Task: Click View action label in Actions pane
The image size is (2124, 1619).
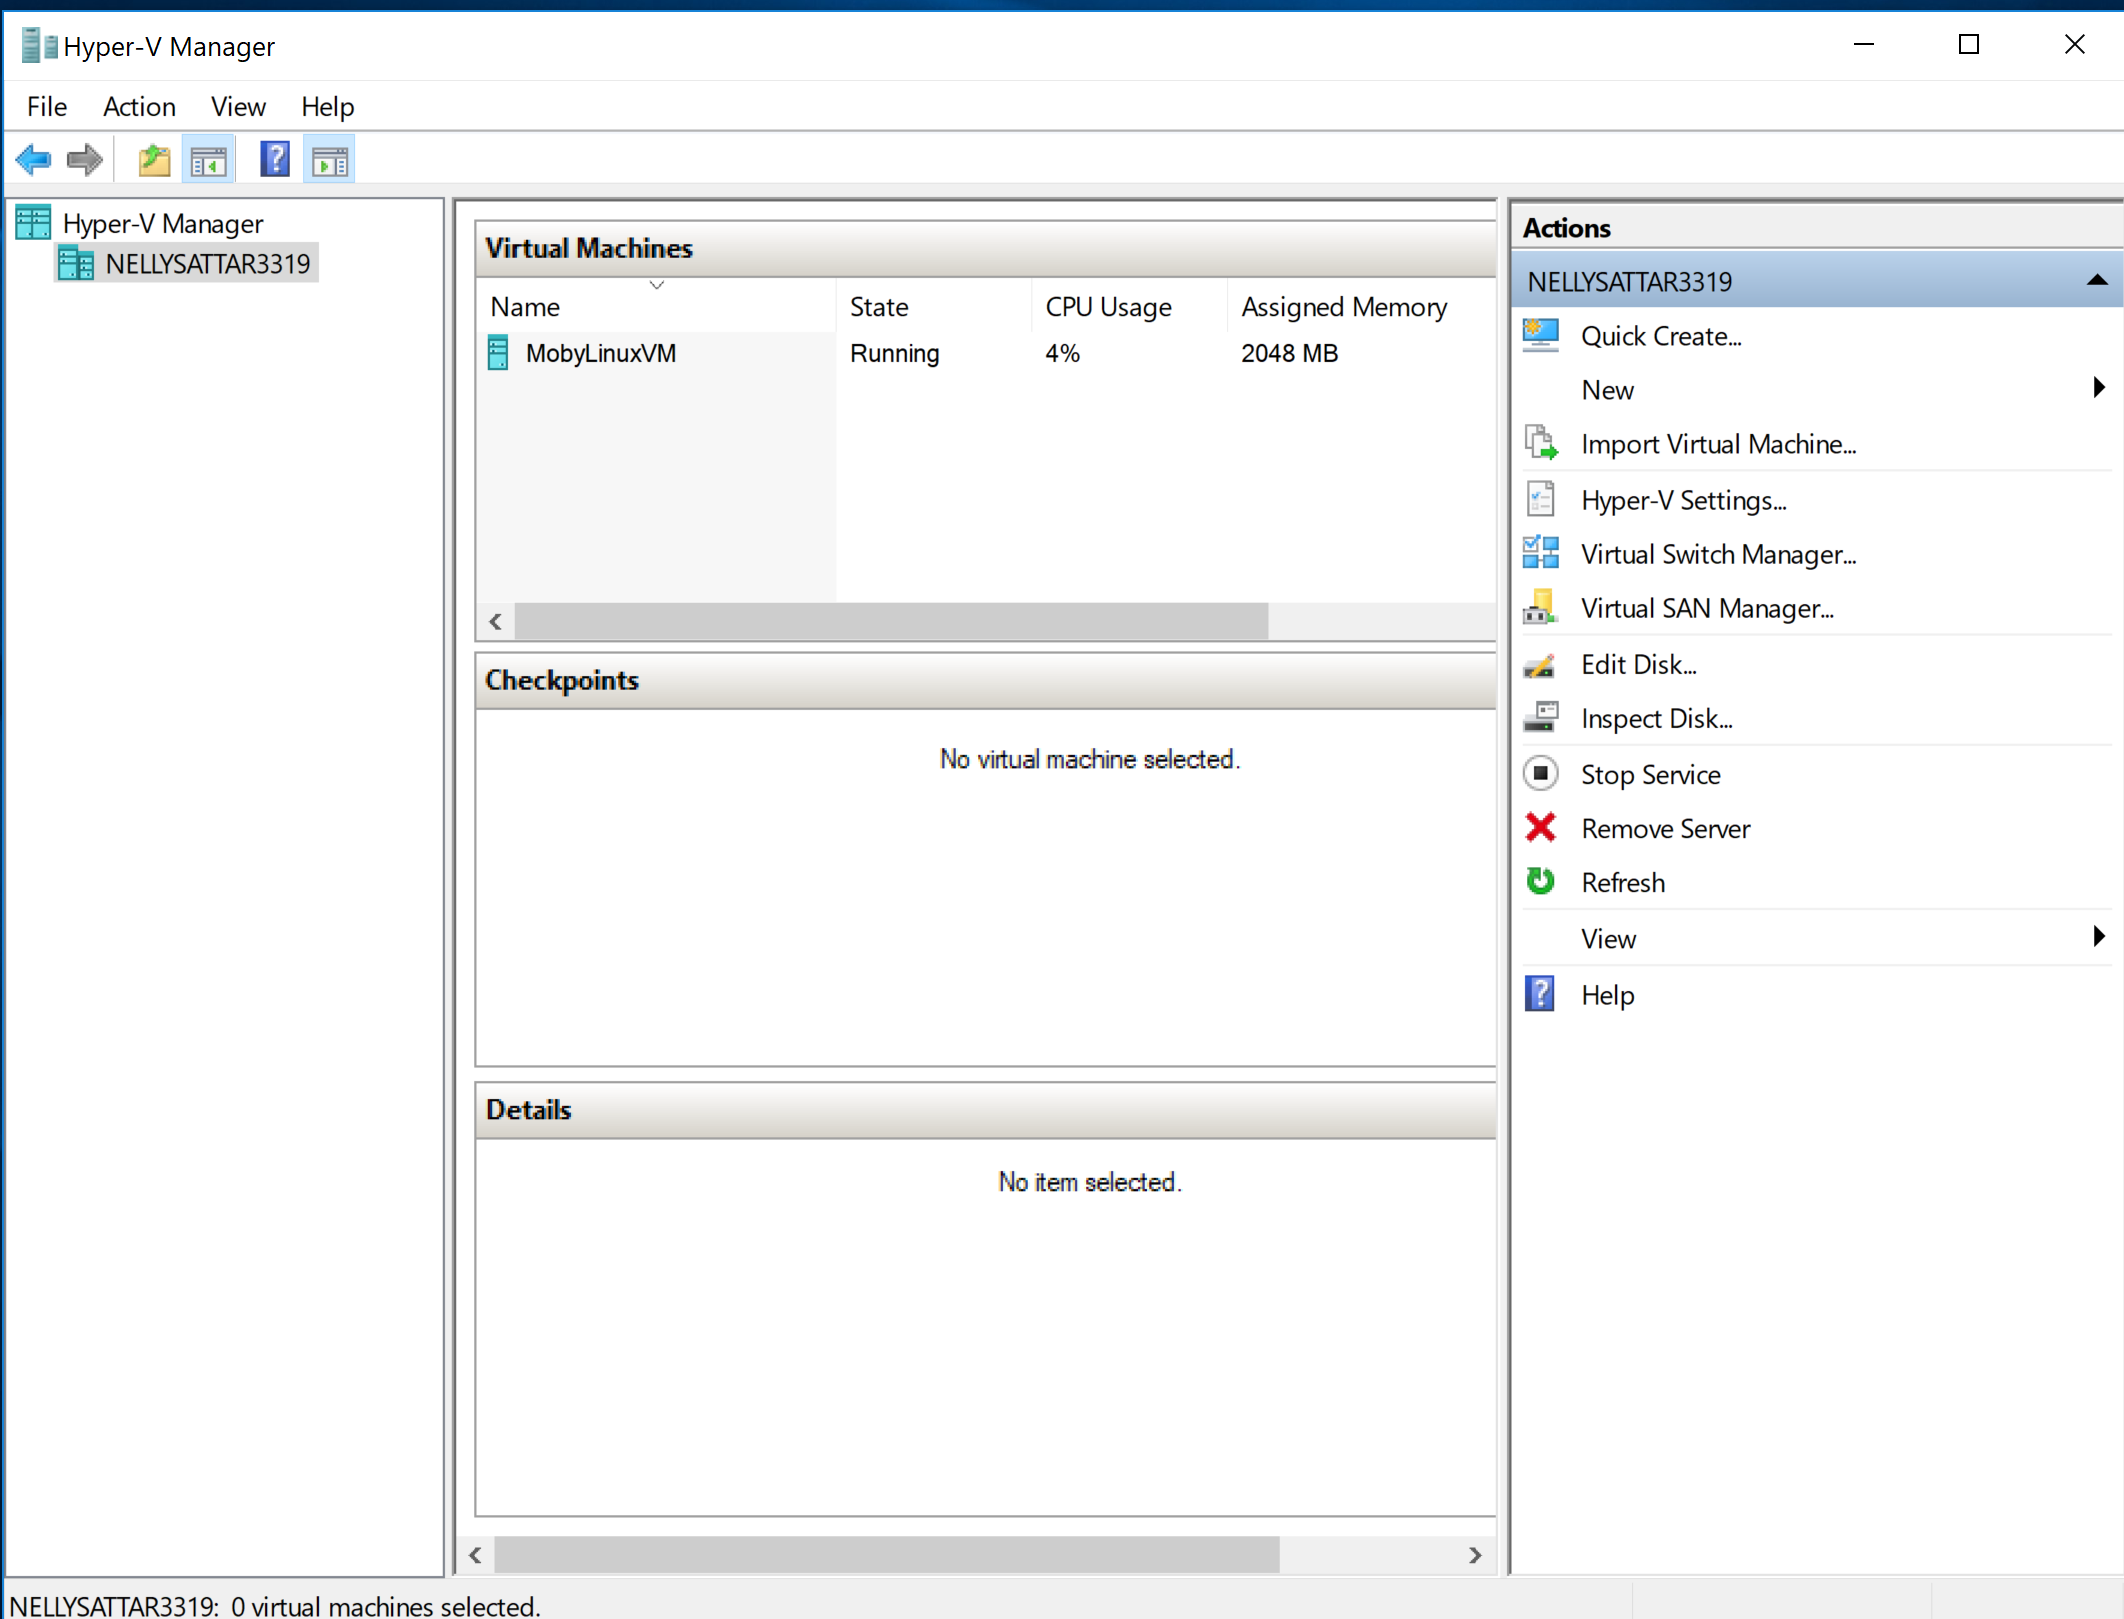Action: [x=1608, y=938]
